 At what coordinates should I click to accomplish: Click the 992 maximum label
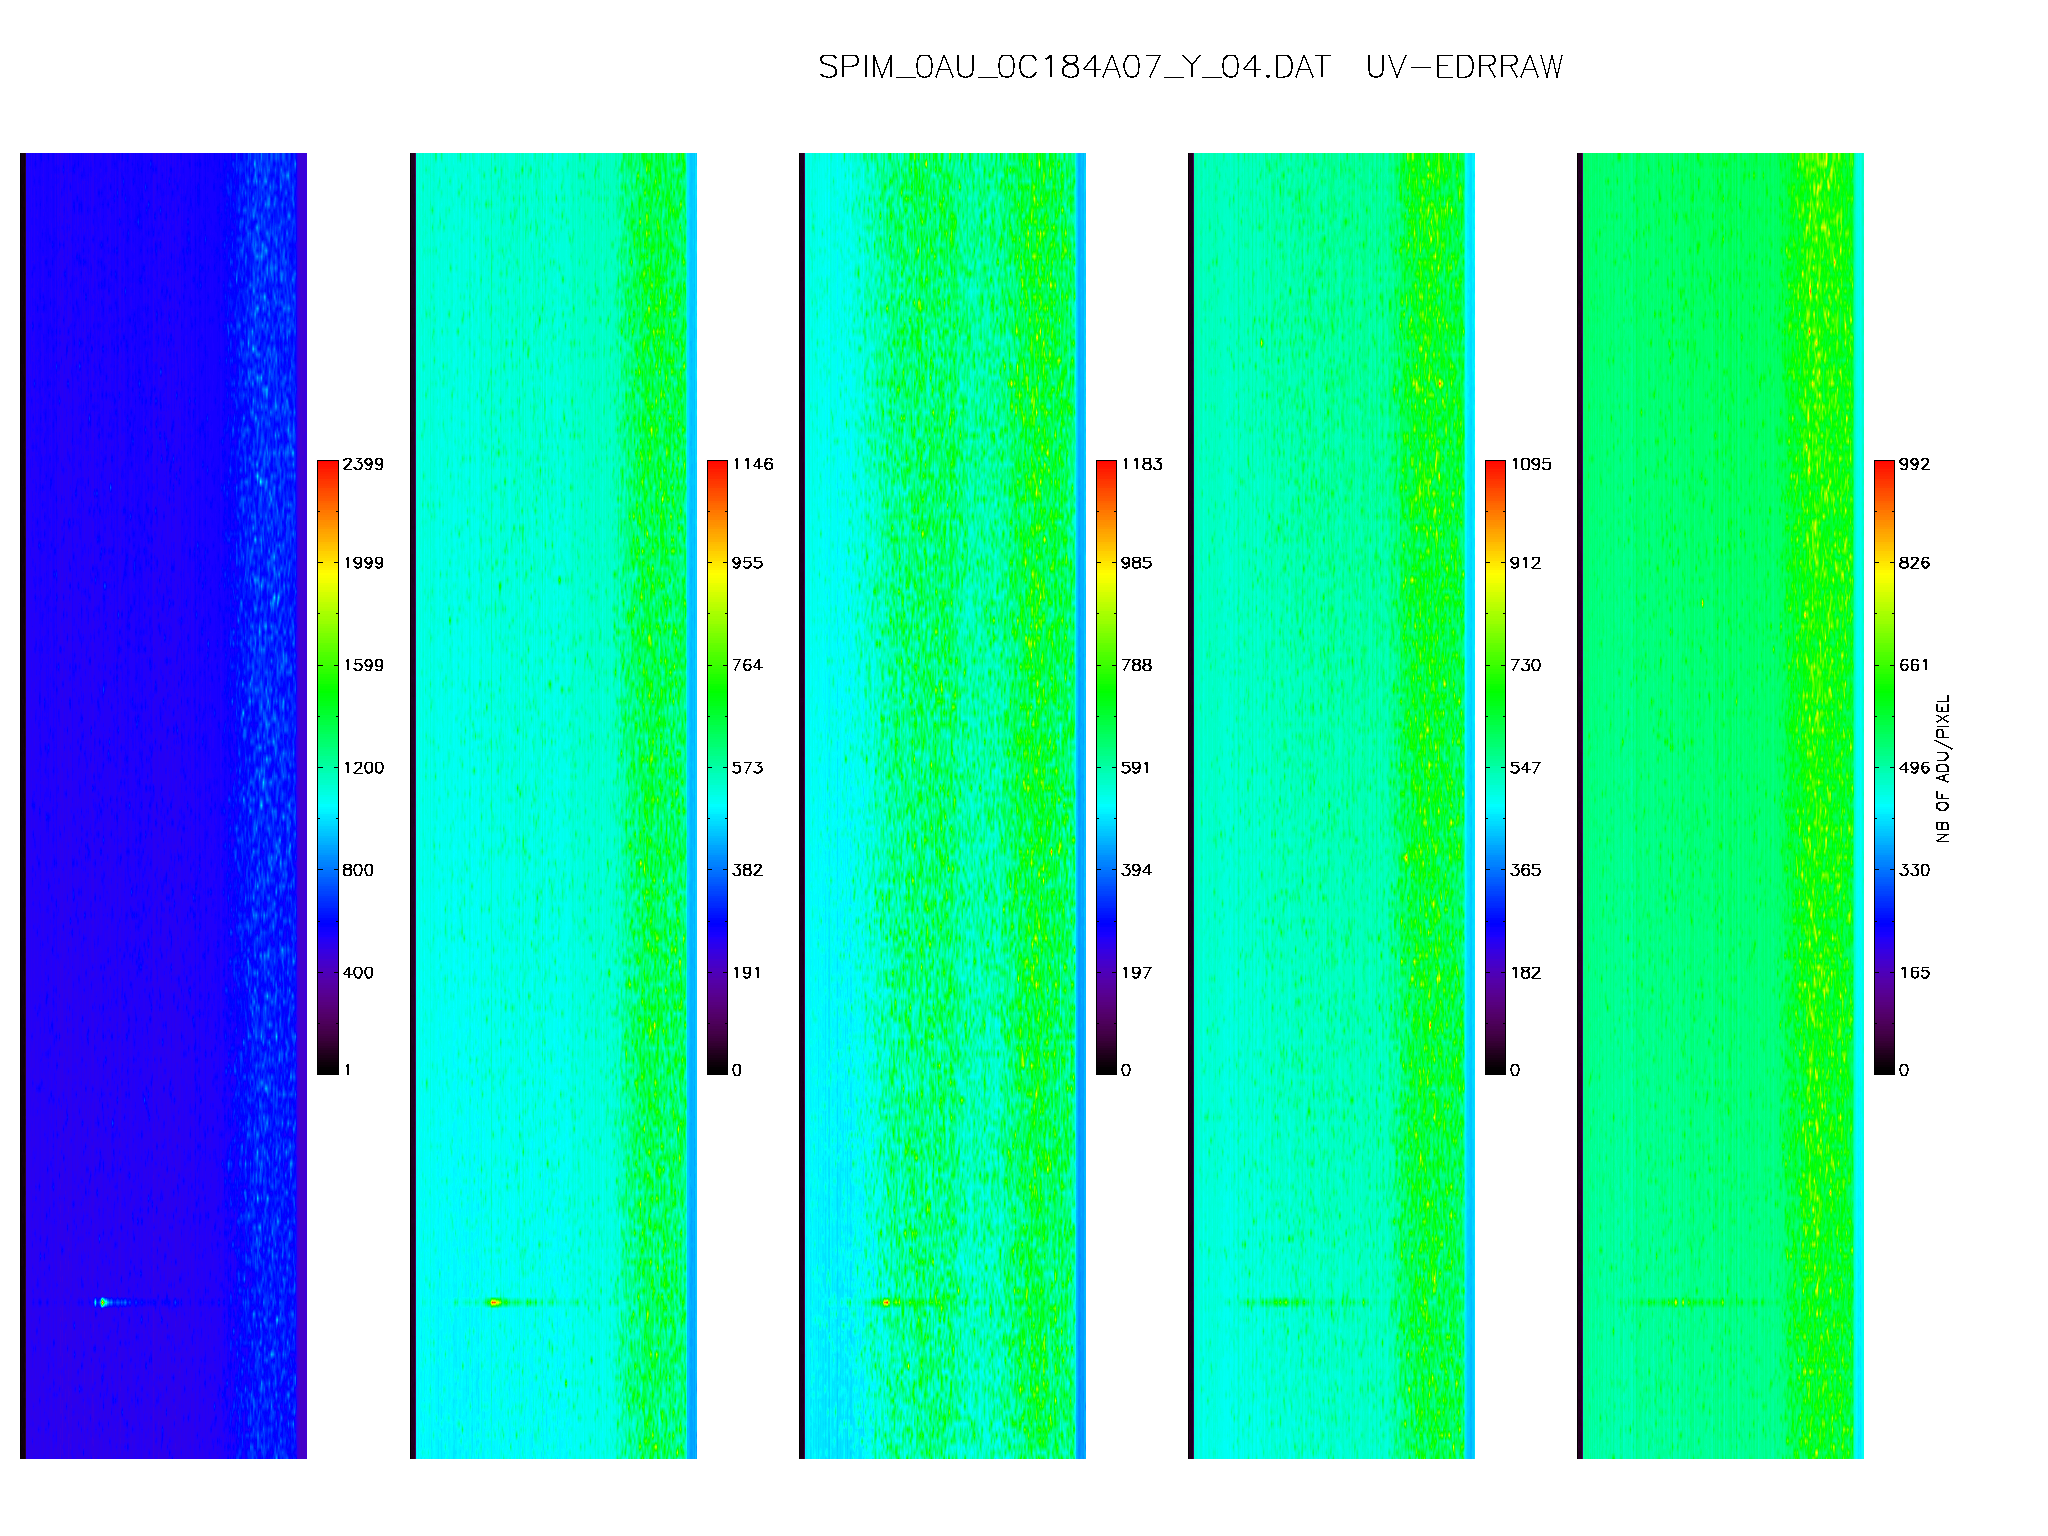pos(1914,464)
